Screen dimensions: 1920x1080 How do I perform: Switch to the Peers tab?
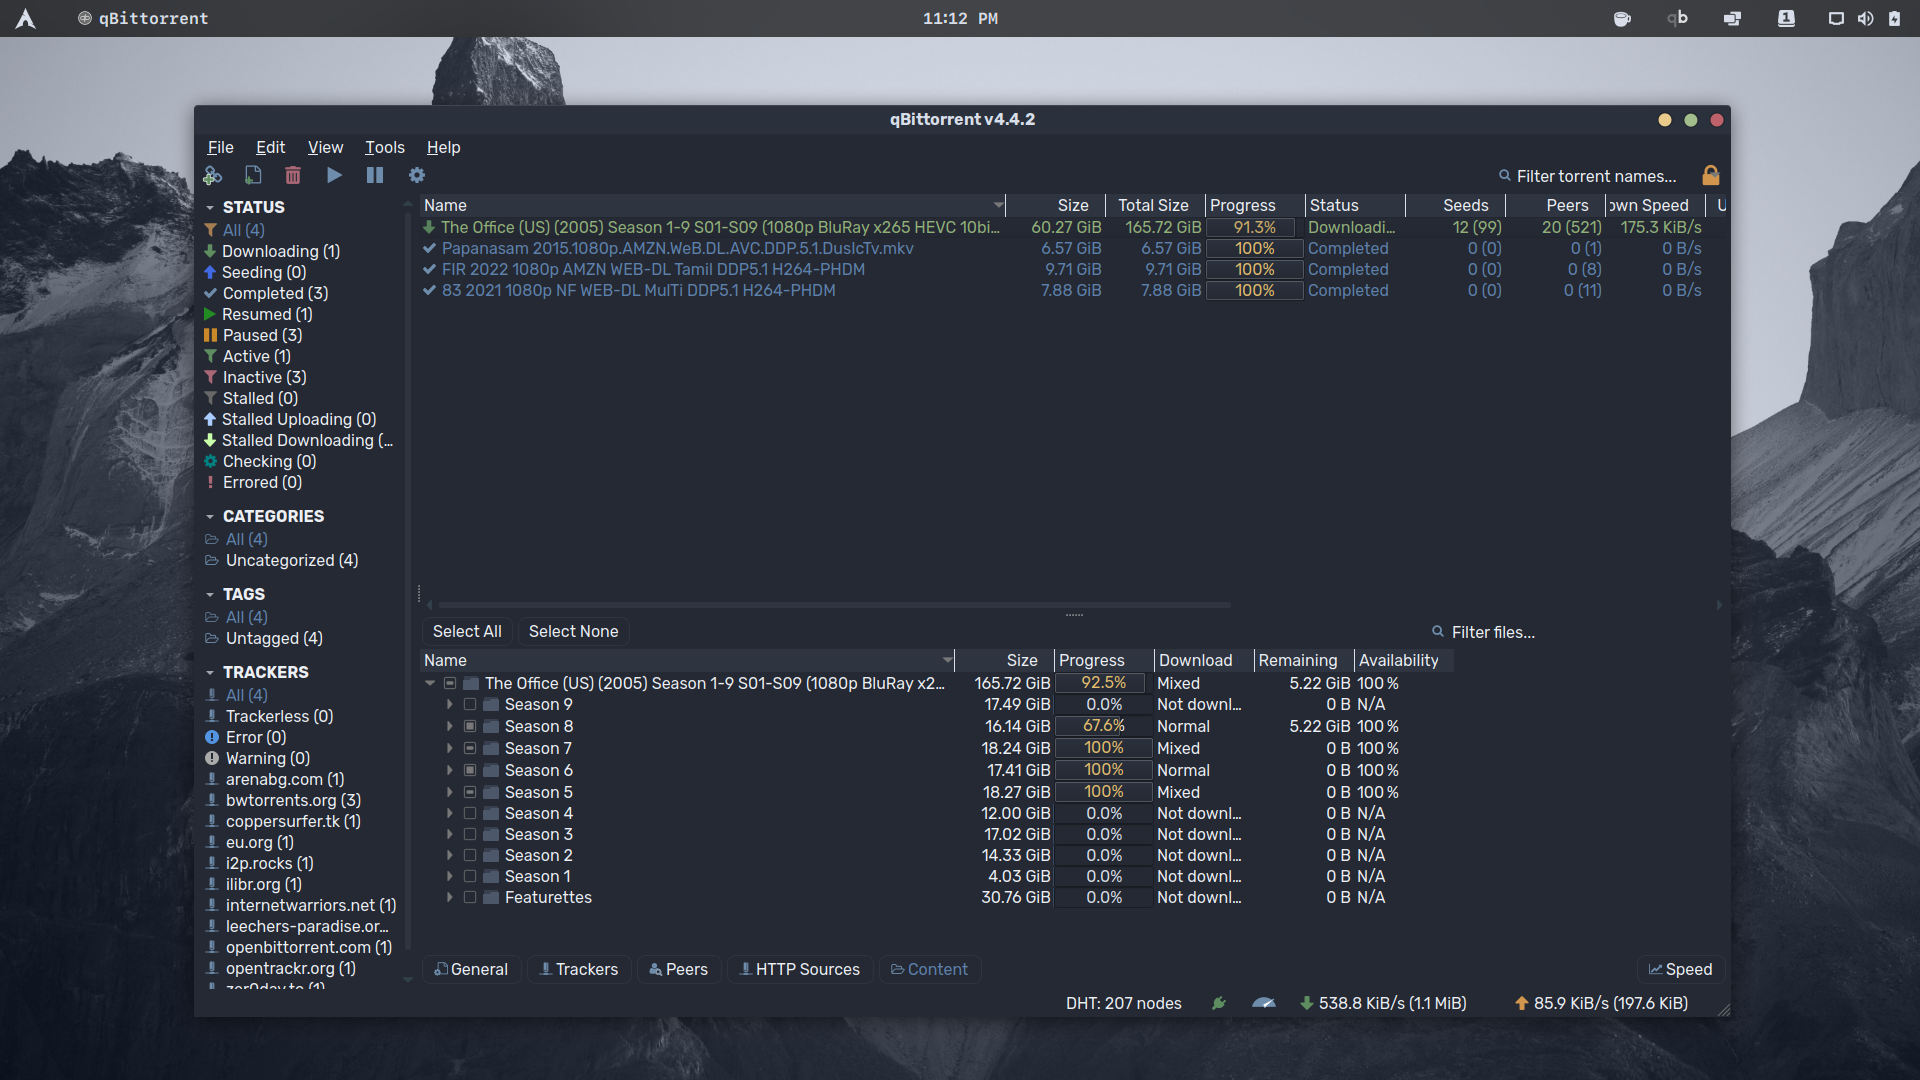678,969
